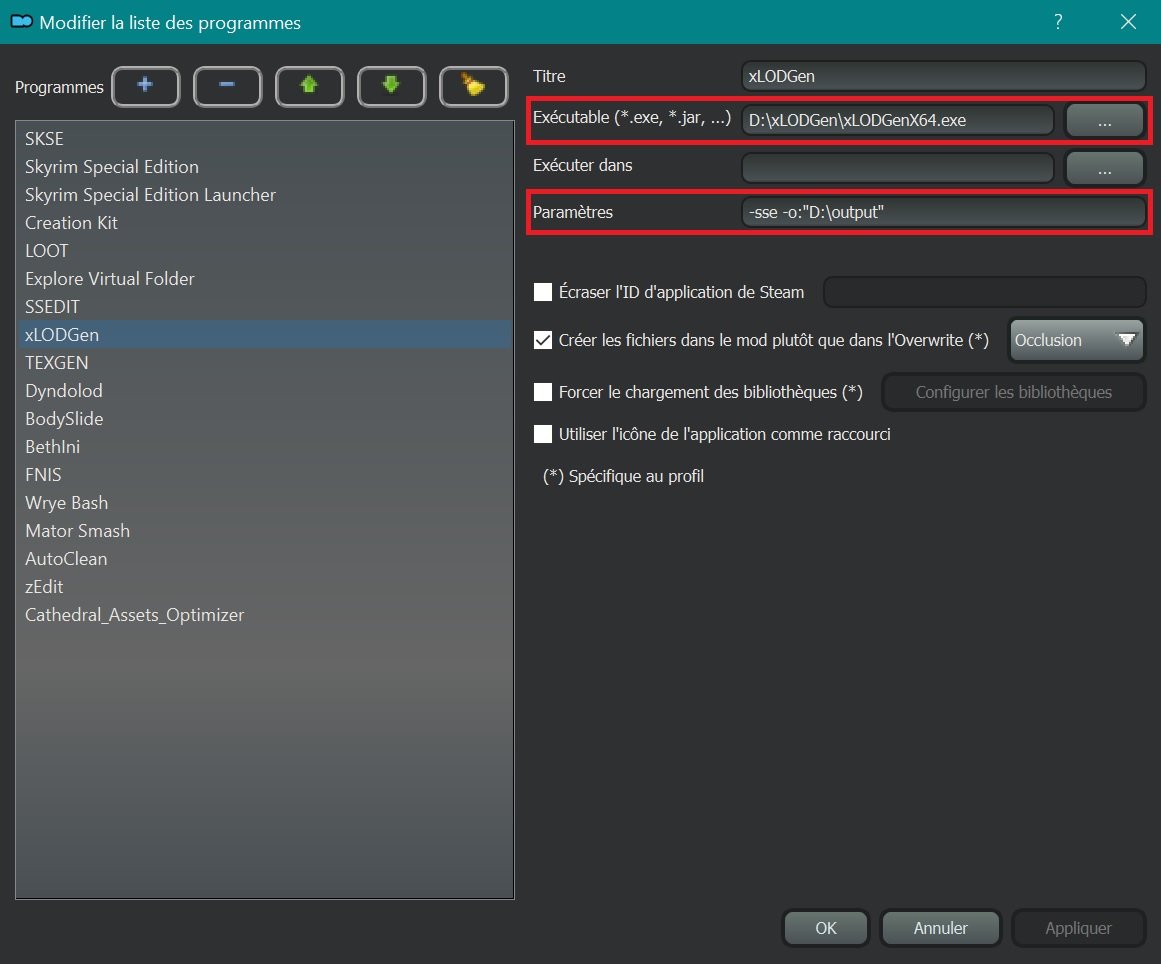This screenshot has width=1161, height=964.
Task: Click the Annuler button
Action: pos(940,928)
